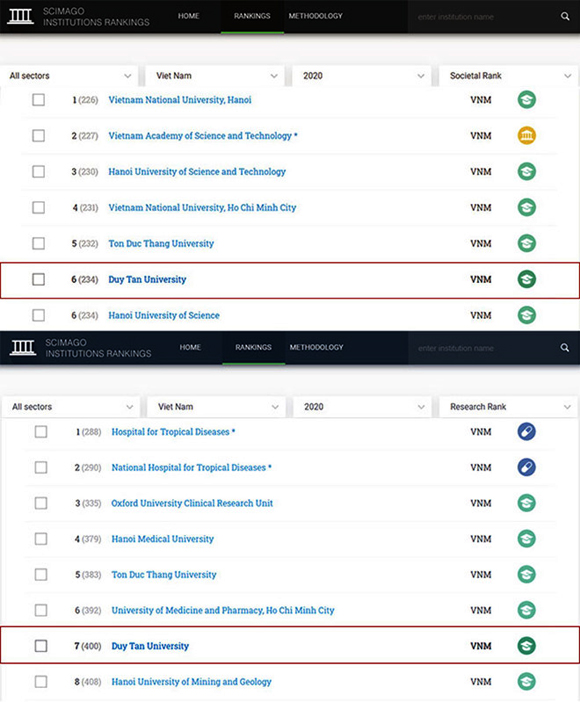Select the Oxford University Clinical Research Unit checkbox

point(41,503)
